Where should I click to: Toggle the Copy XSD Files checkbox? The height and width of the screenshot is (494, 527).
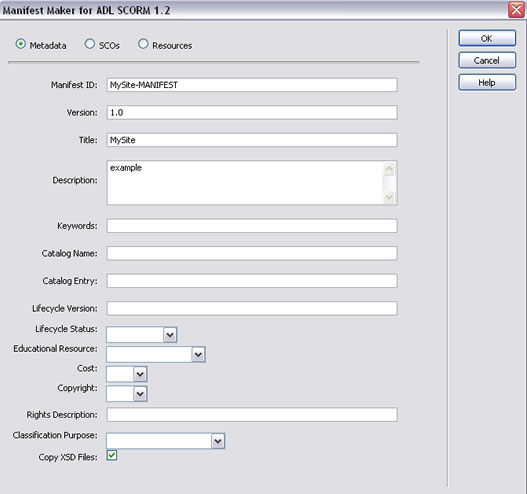112,456
